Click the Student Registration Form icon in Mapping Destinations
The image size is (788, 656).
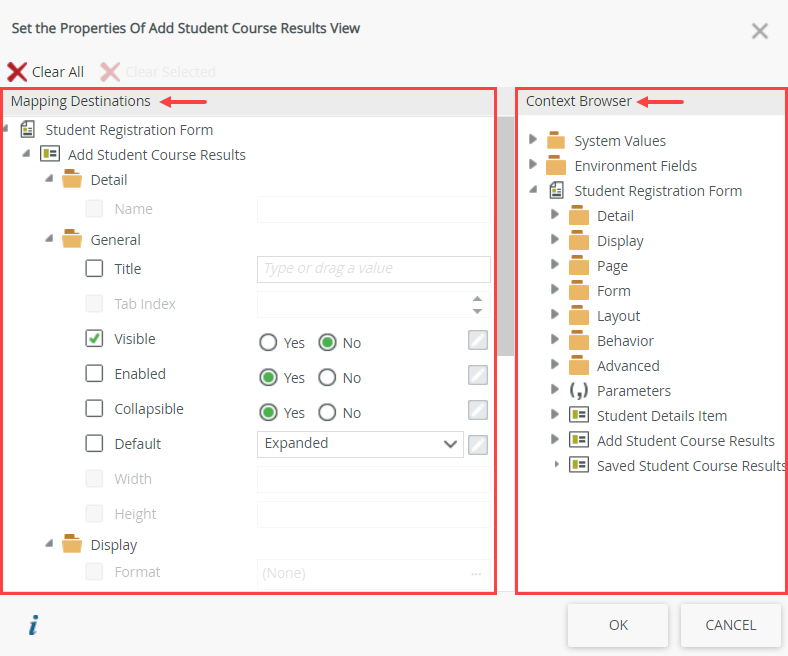(x=28, y=130)
